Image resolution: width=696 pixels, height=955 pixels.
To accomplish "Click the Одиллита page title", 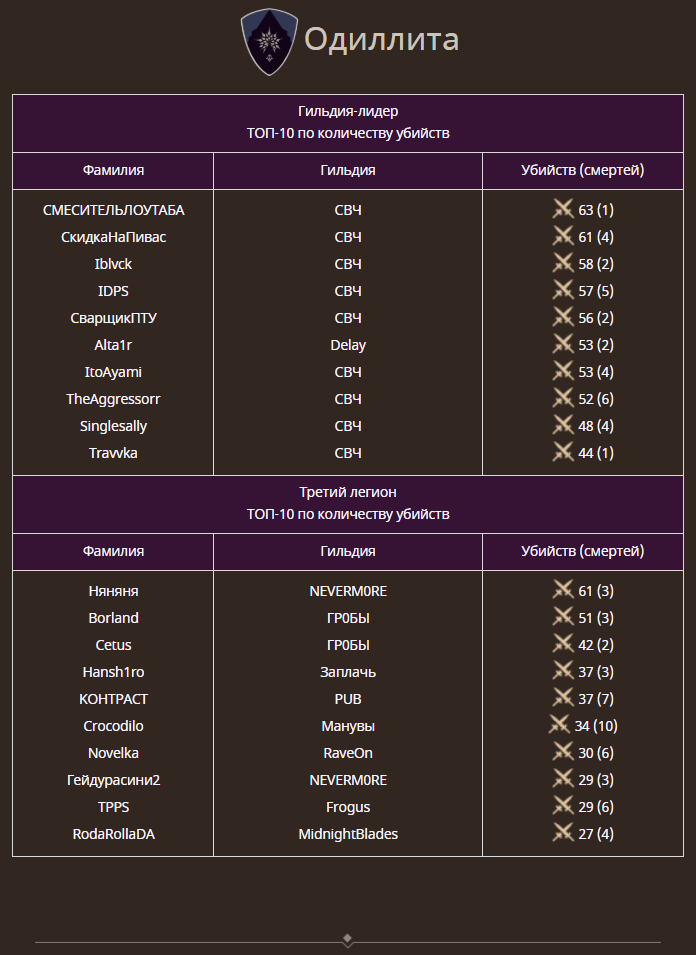I will click(x=381, y=40).
